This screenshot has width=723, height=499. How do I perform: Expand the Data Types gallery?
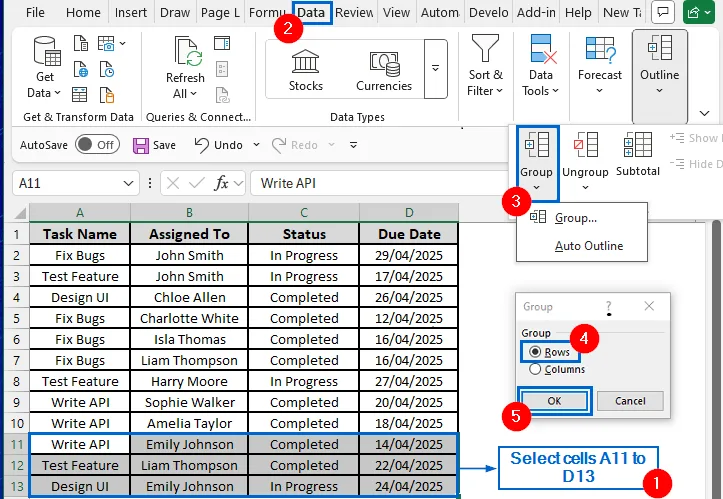pos(435,69)
